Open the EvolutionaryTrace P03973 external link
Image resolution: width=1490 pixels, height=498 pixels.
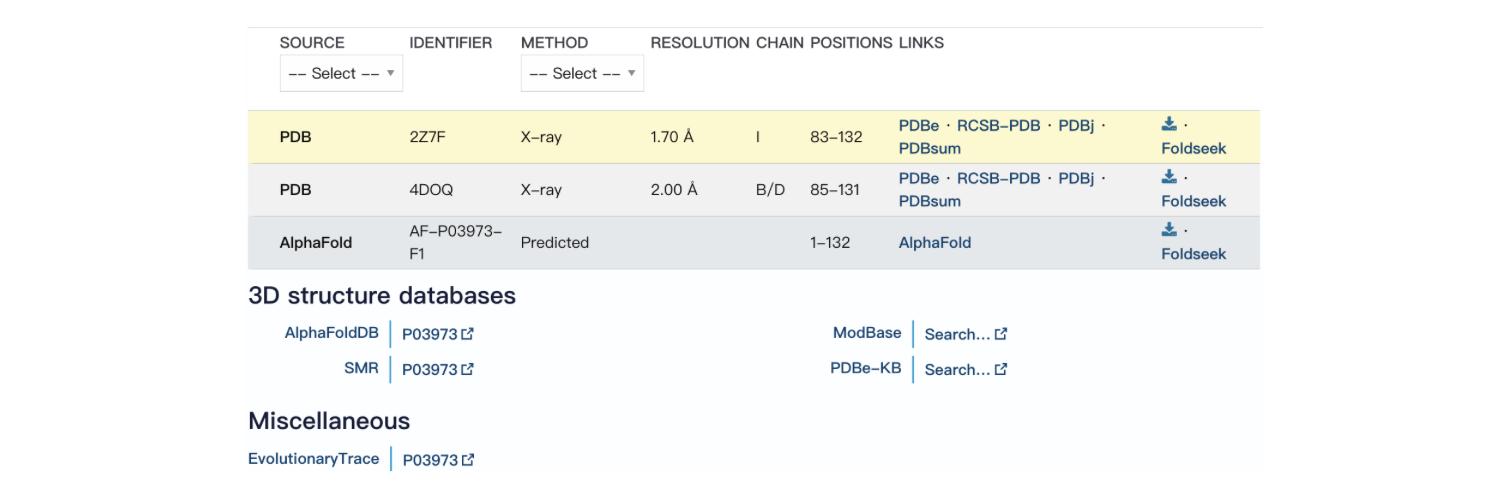[437, 460]
